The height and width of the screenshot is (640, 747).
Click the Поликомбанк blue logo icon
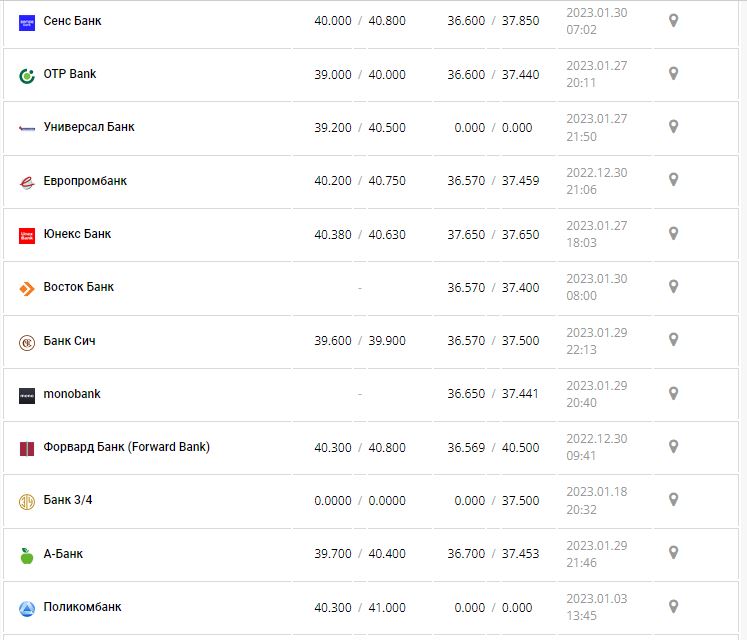(27, 608)
